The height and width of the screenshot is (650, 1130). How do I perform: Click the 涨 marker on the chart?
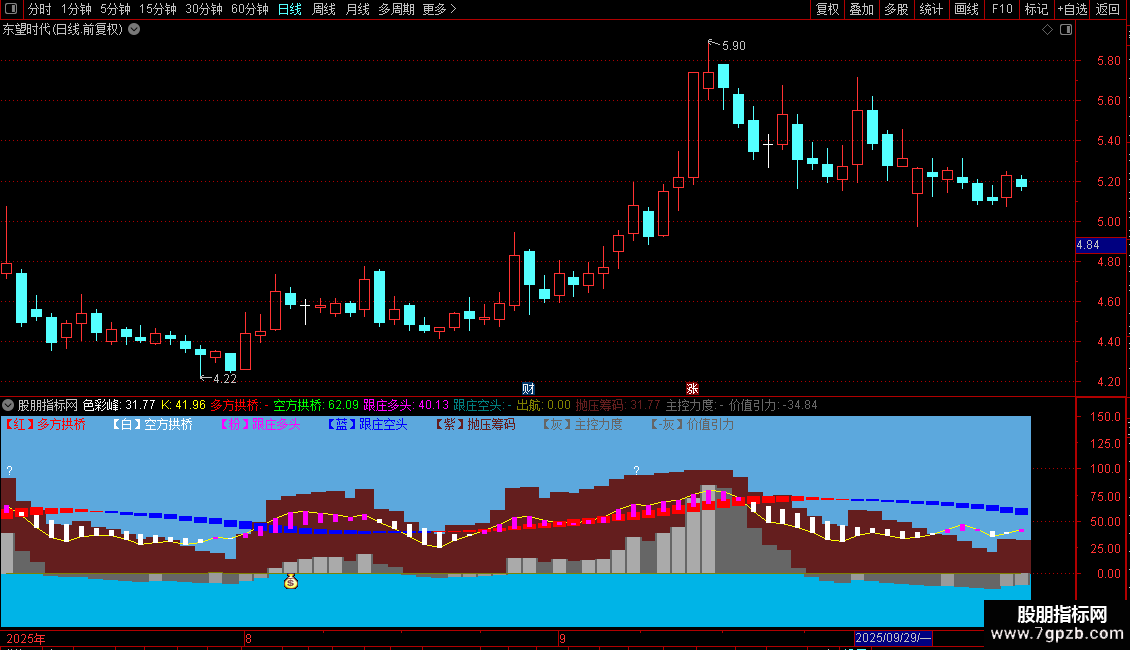[x=692, y=388]
